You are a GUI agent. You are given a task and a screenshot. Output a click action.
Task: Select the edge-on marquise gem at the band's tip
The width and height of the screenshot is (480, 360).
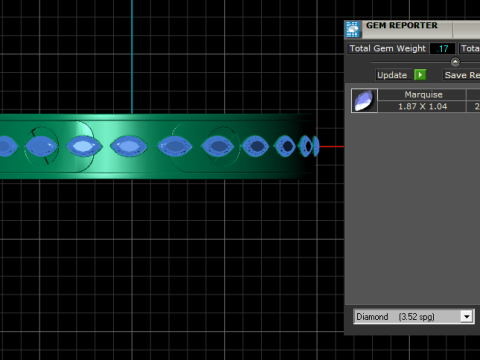(316, 146)
